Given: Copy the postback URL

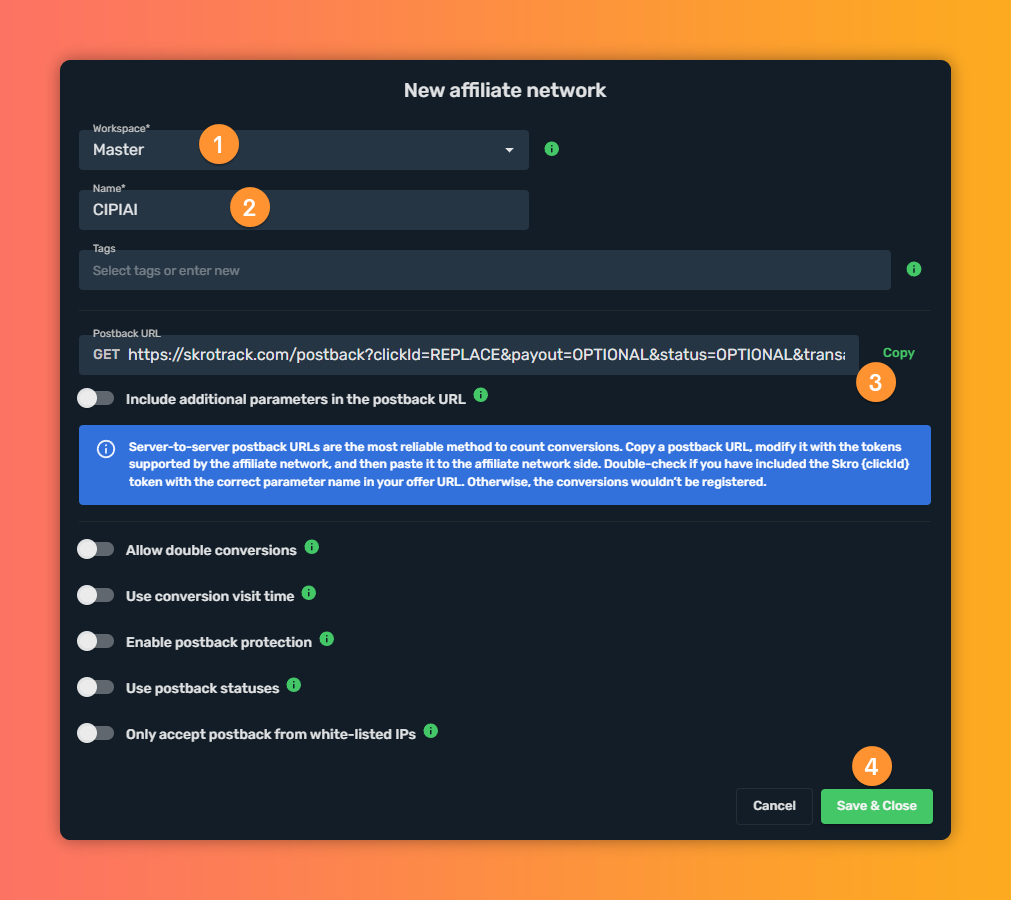Looking at the screenshot, I should [898, 353].
